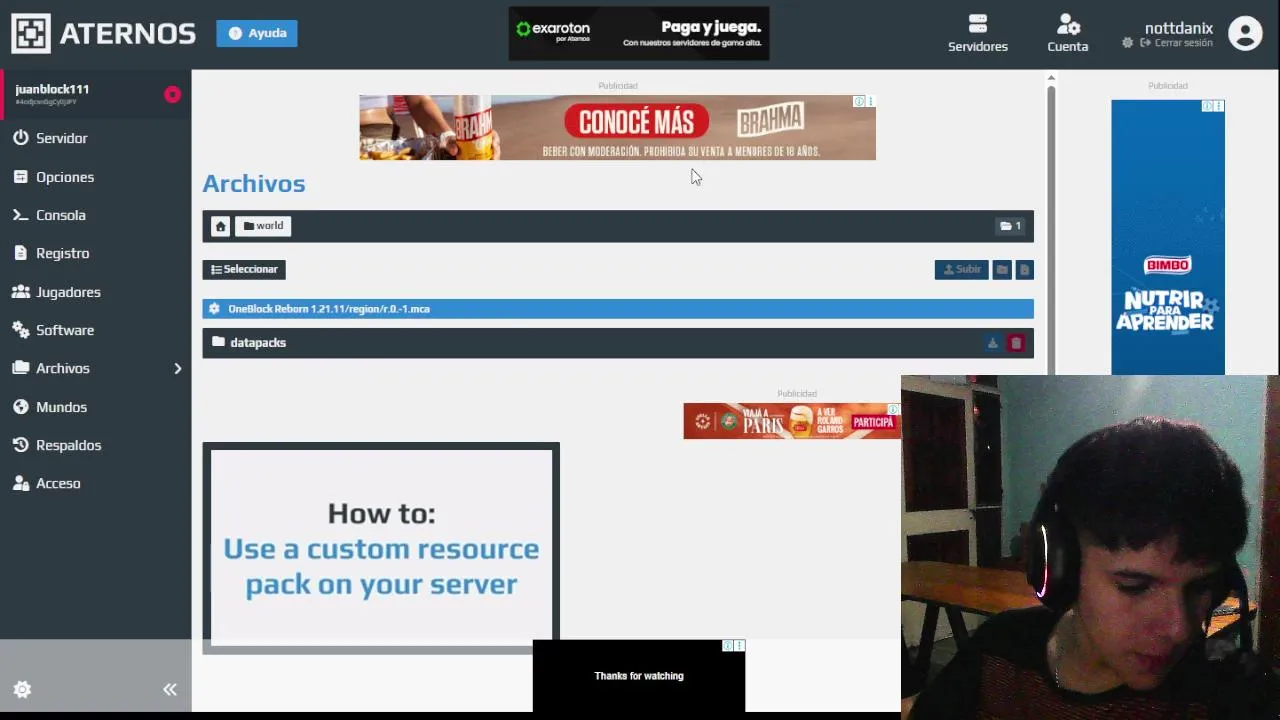Open the exaroton banner at top

click(x=639, y=33)
